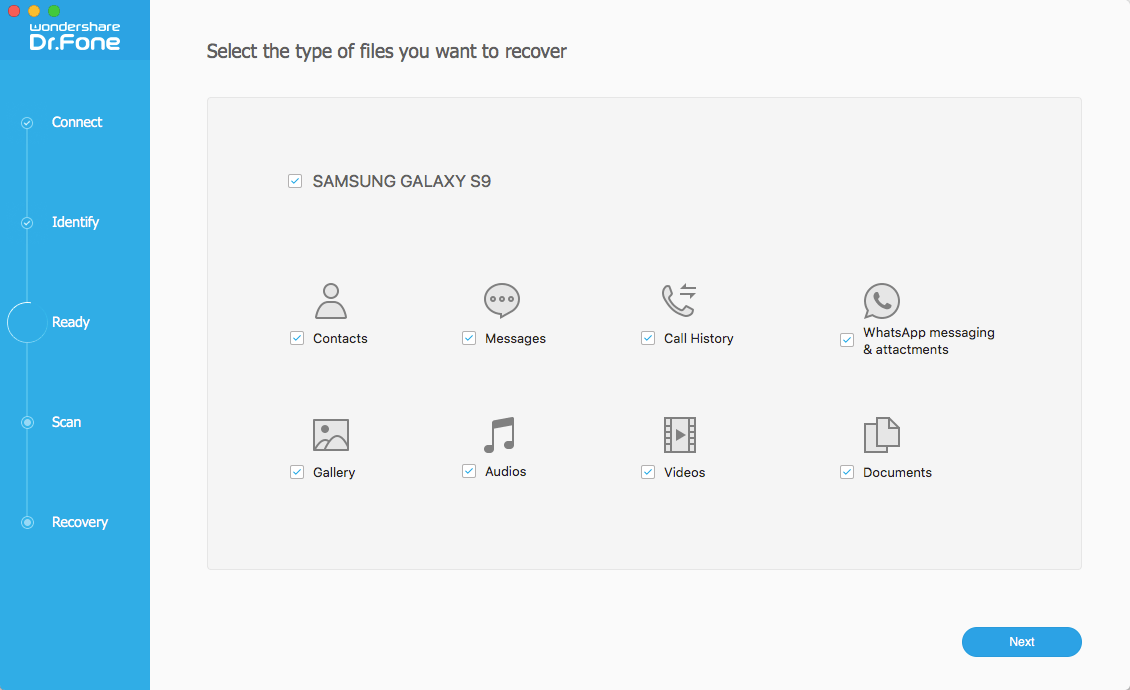Click the Next button
Viewport: 1130px width, 690px height.
point(1021,642)
